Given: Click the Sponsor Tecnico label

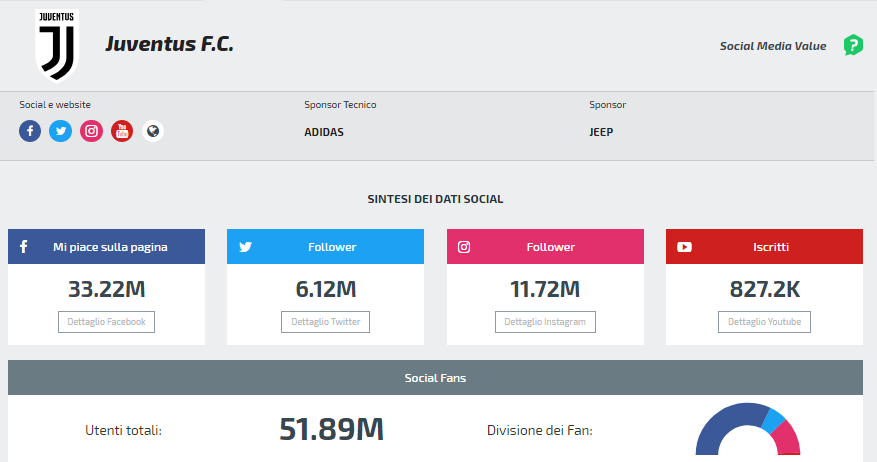Looking at the screenshot, I should click(x=340, y=105).
